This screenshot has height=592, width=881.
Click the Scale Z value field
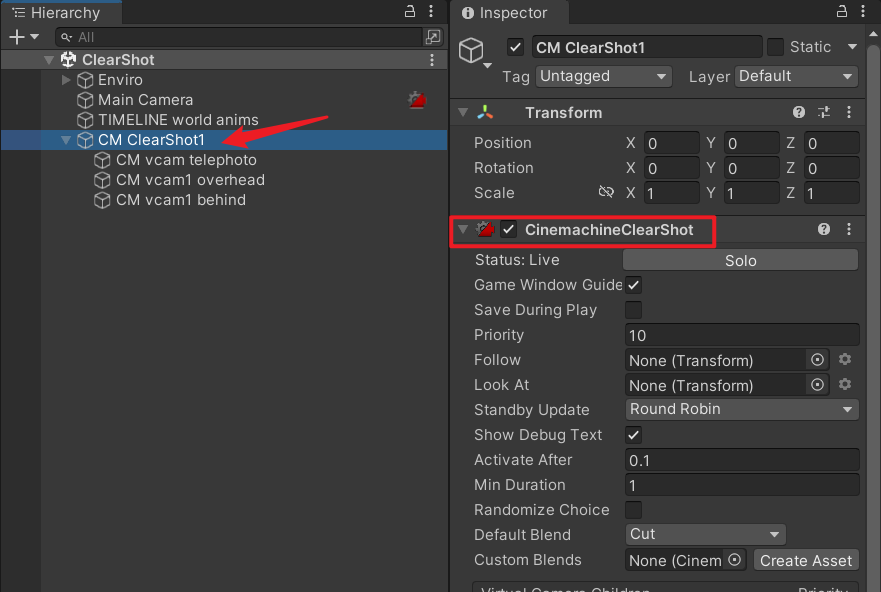[x=832, y=193]
